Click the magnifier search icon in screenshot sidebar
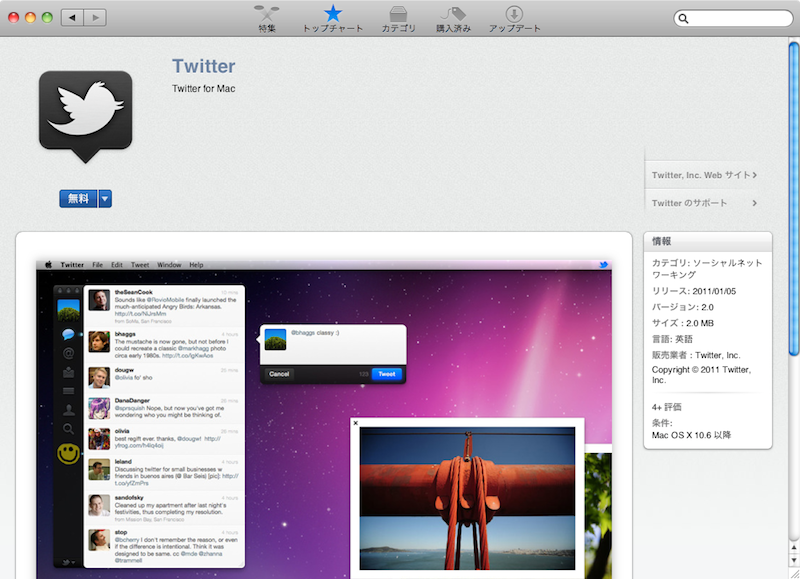The width and height of the screenshot is (800, 579). click(68, 429)
